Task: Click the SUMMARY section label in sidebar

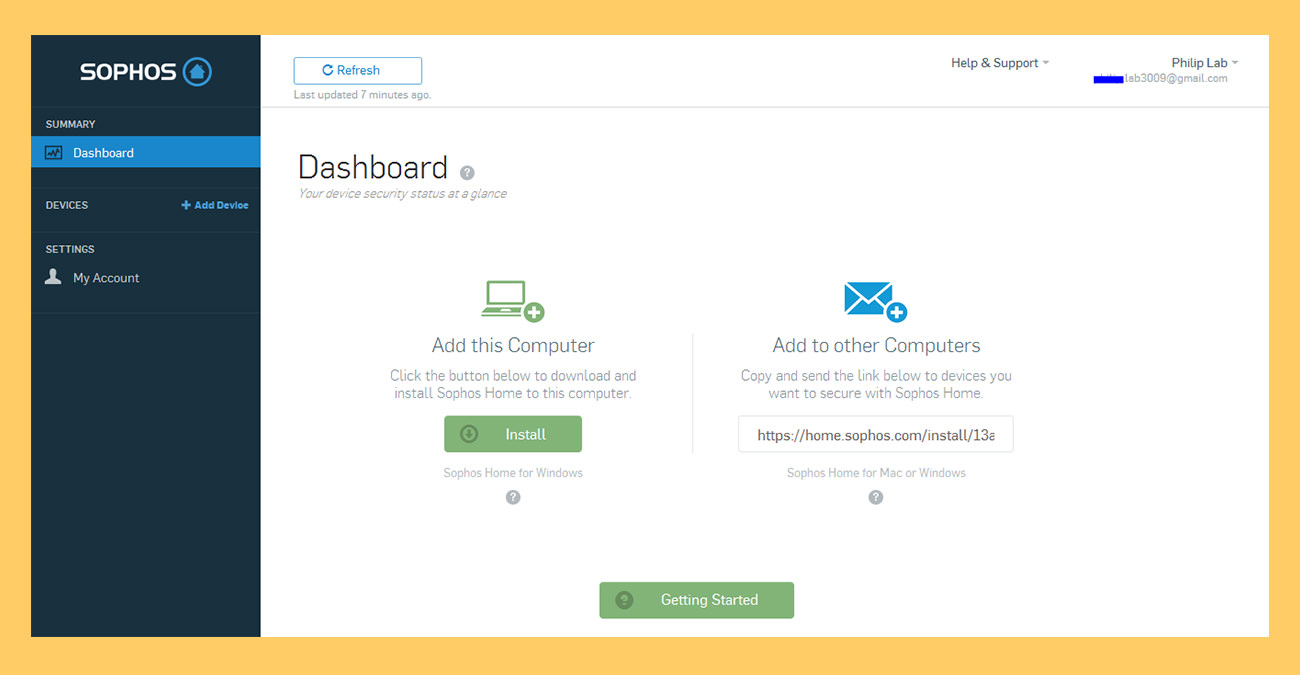Action: point(70,124)
